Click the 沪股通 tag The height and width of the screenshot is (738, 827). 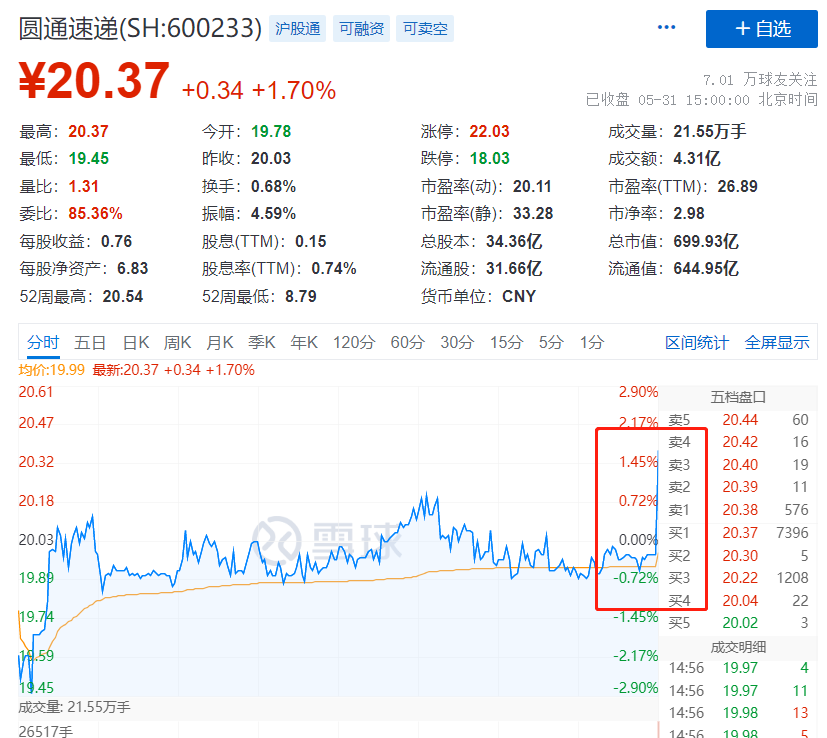tap(297, 28)
